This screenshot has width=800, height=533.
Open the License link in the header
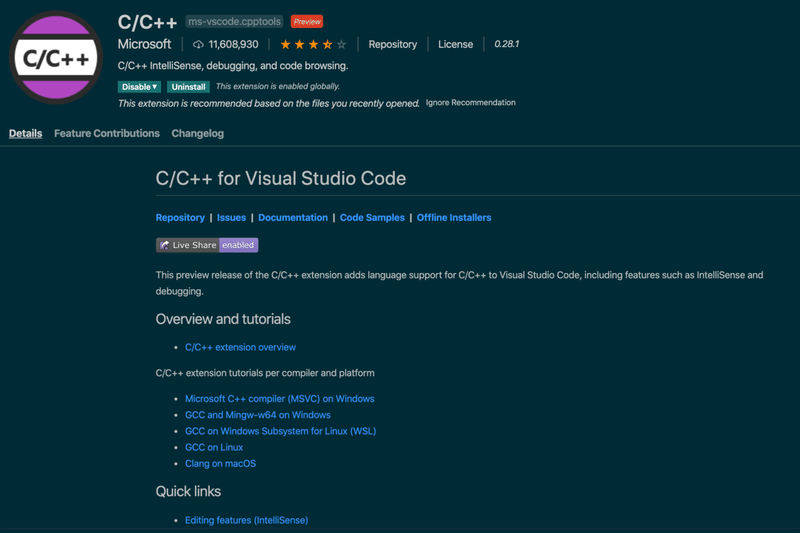coord(455,44)
